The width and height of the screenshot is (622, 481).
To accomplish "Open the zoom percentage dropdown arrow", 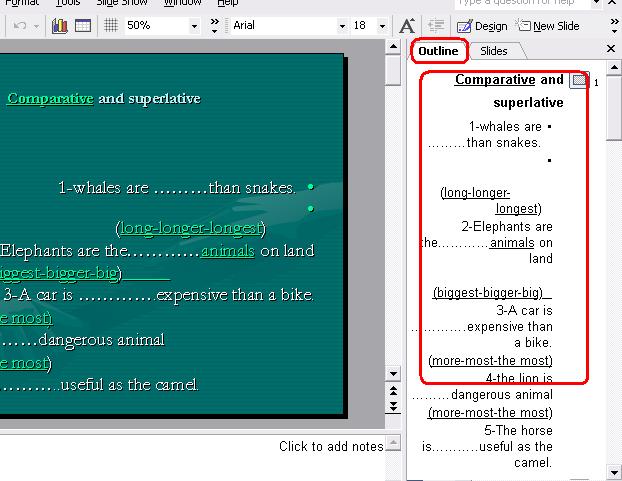I will click(x=194, y=26).
